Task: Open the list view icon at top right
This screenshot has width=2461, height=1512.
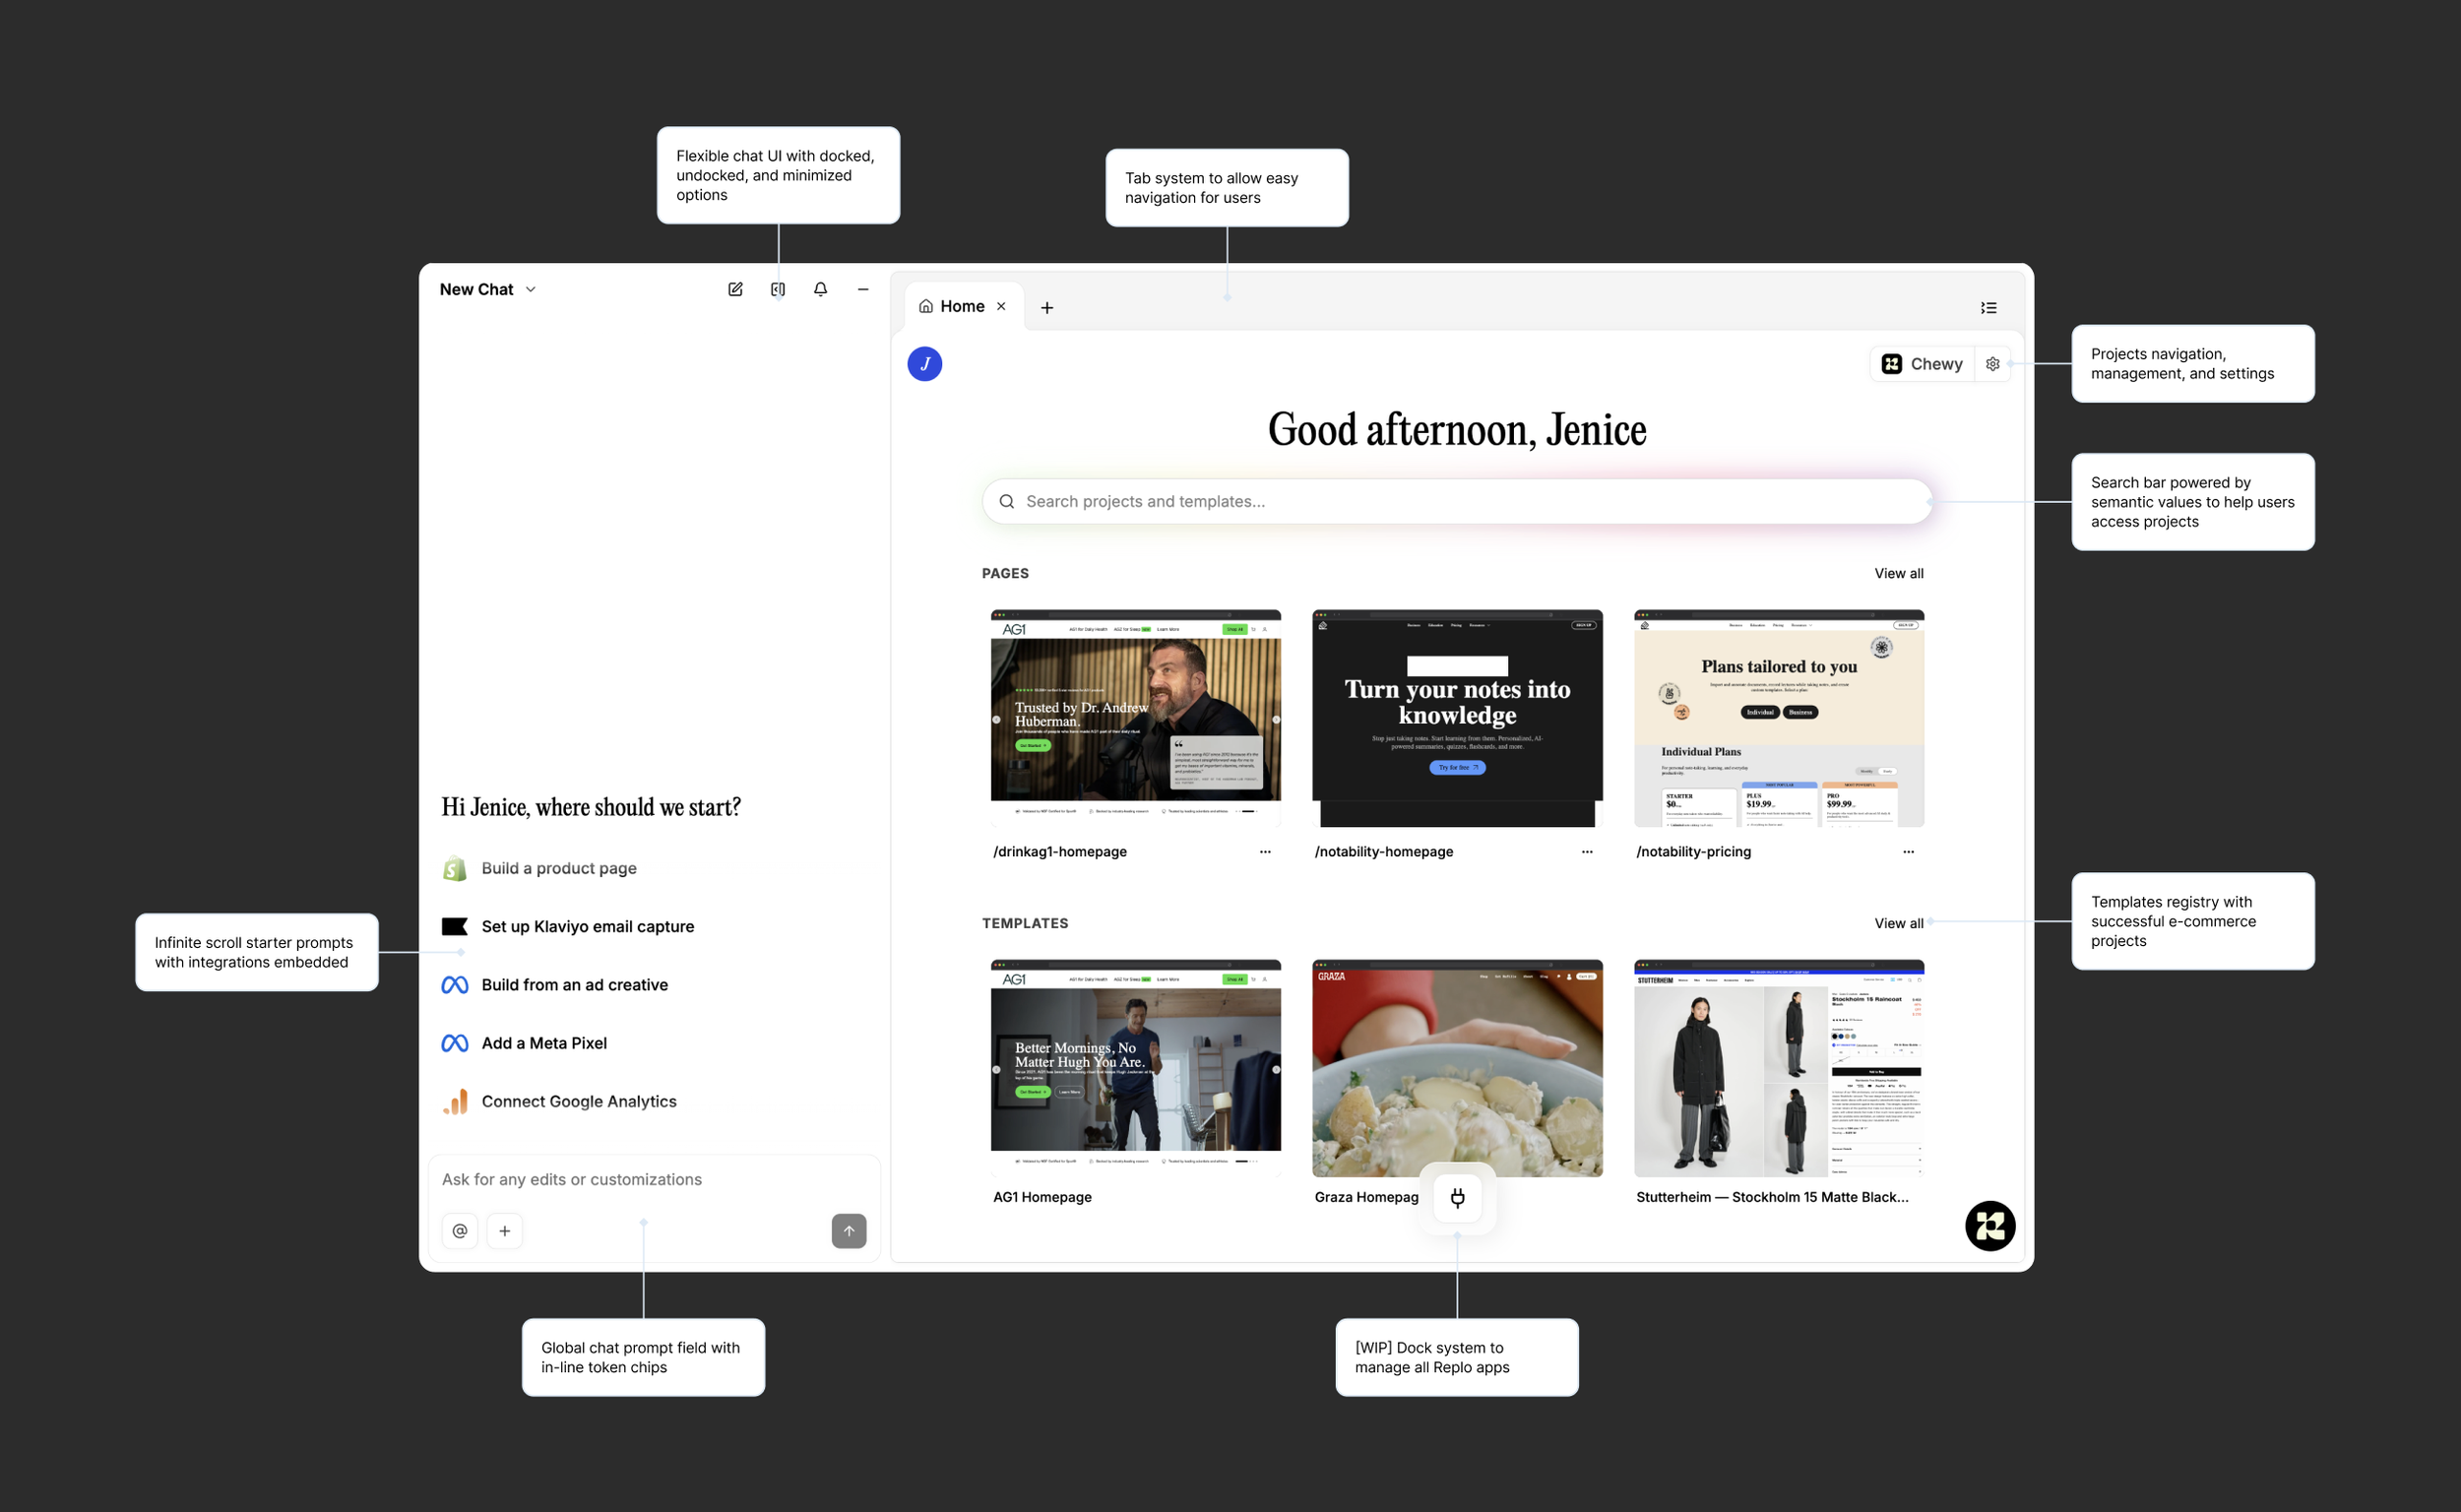Action: coord(1988,308)
